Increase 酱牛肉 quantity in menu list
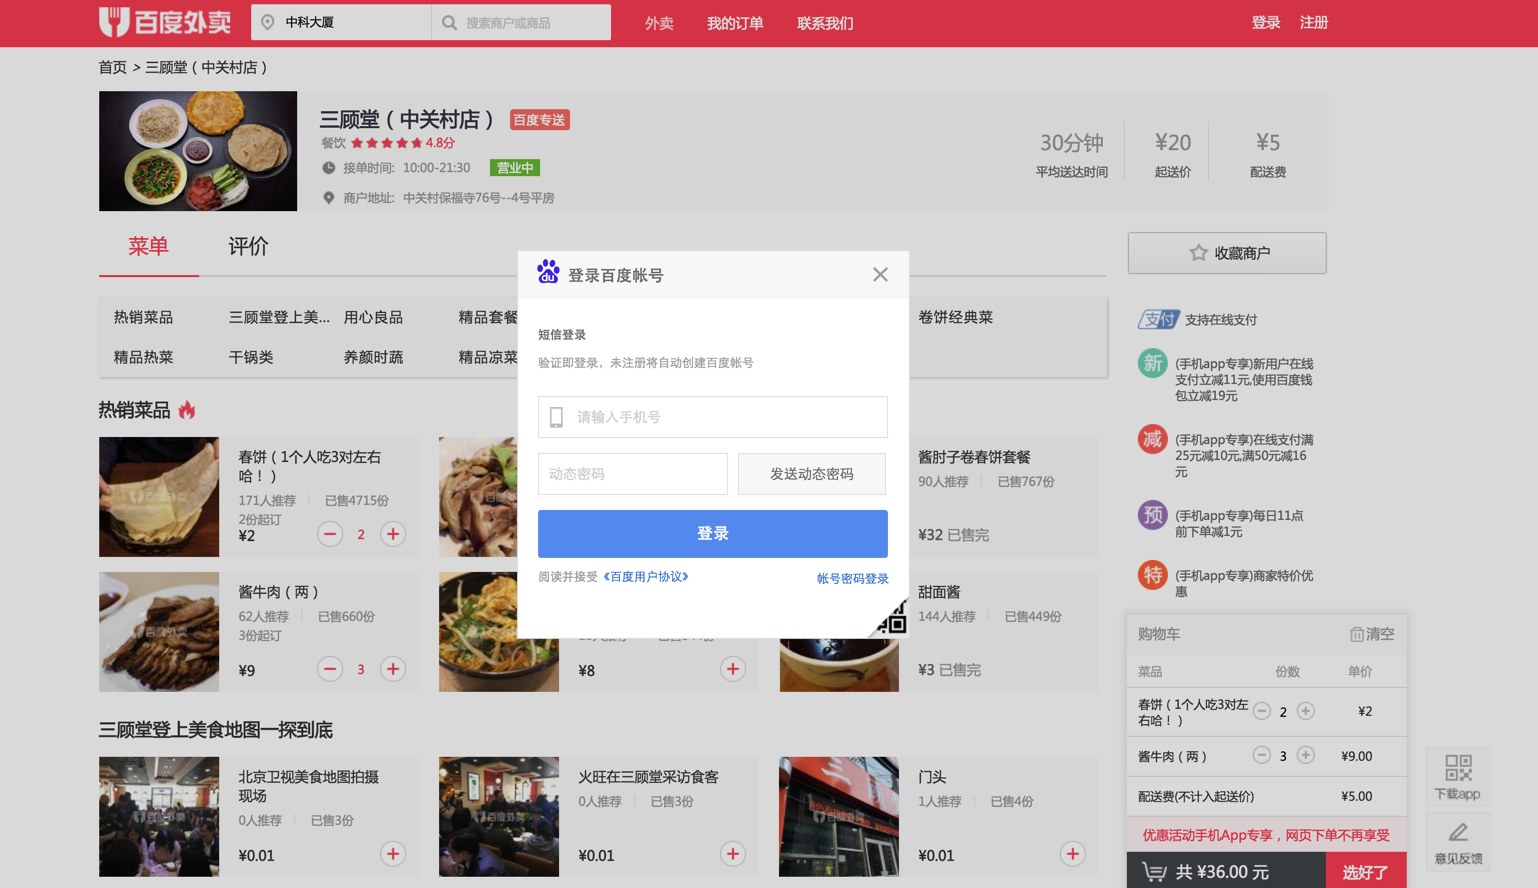The image size is (1538, 888). pyautogui.click(x=393, y=669)
